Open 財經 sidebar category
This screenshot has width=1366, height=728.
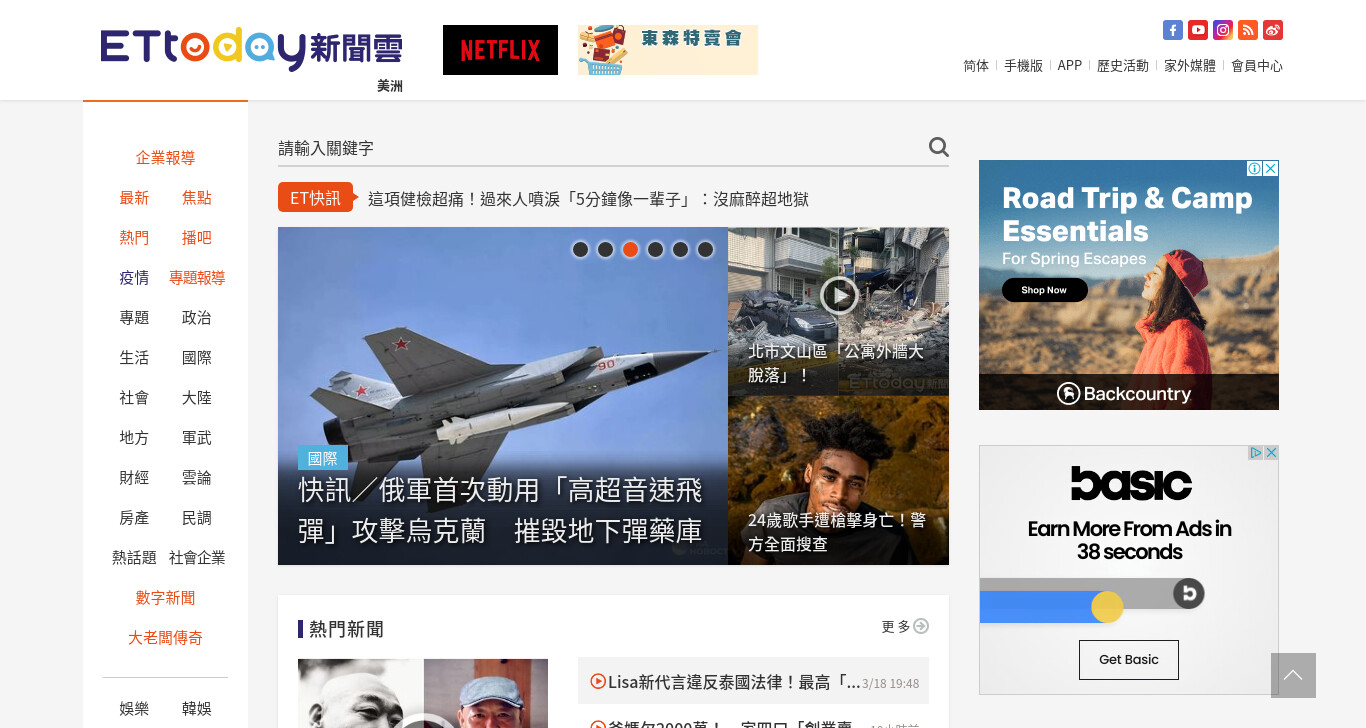134,478
